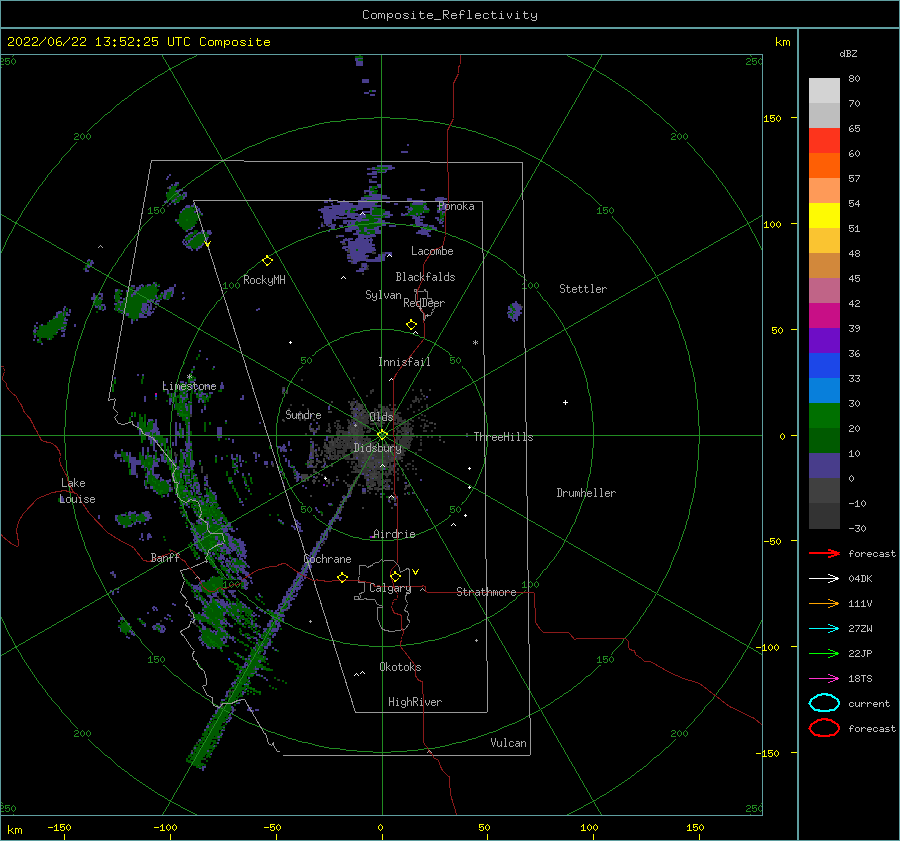Click the Banff label
This screenshot has height=841, width=900.
point(165,557)
